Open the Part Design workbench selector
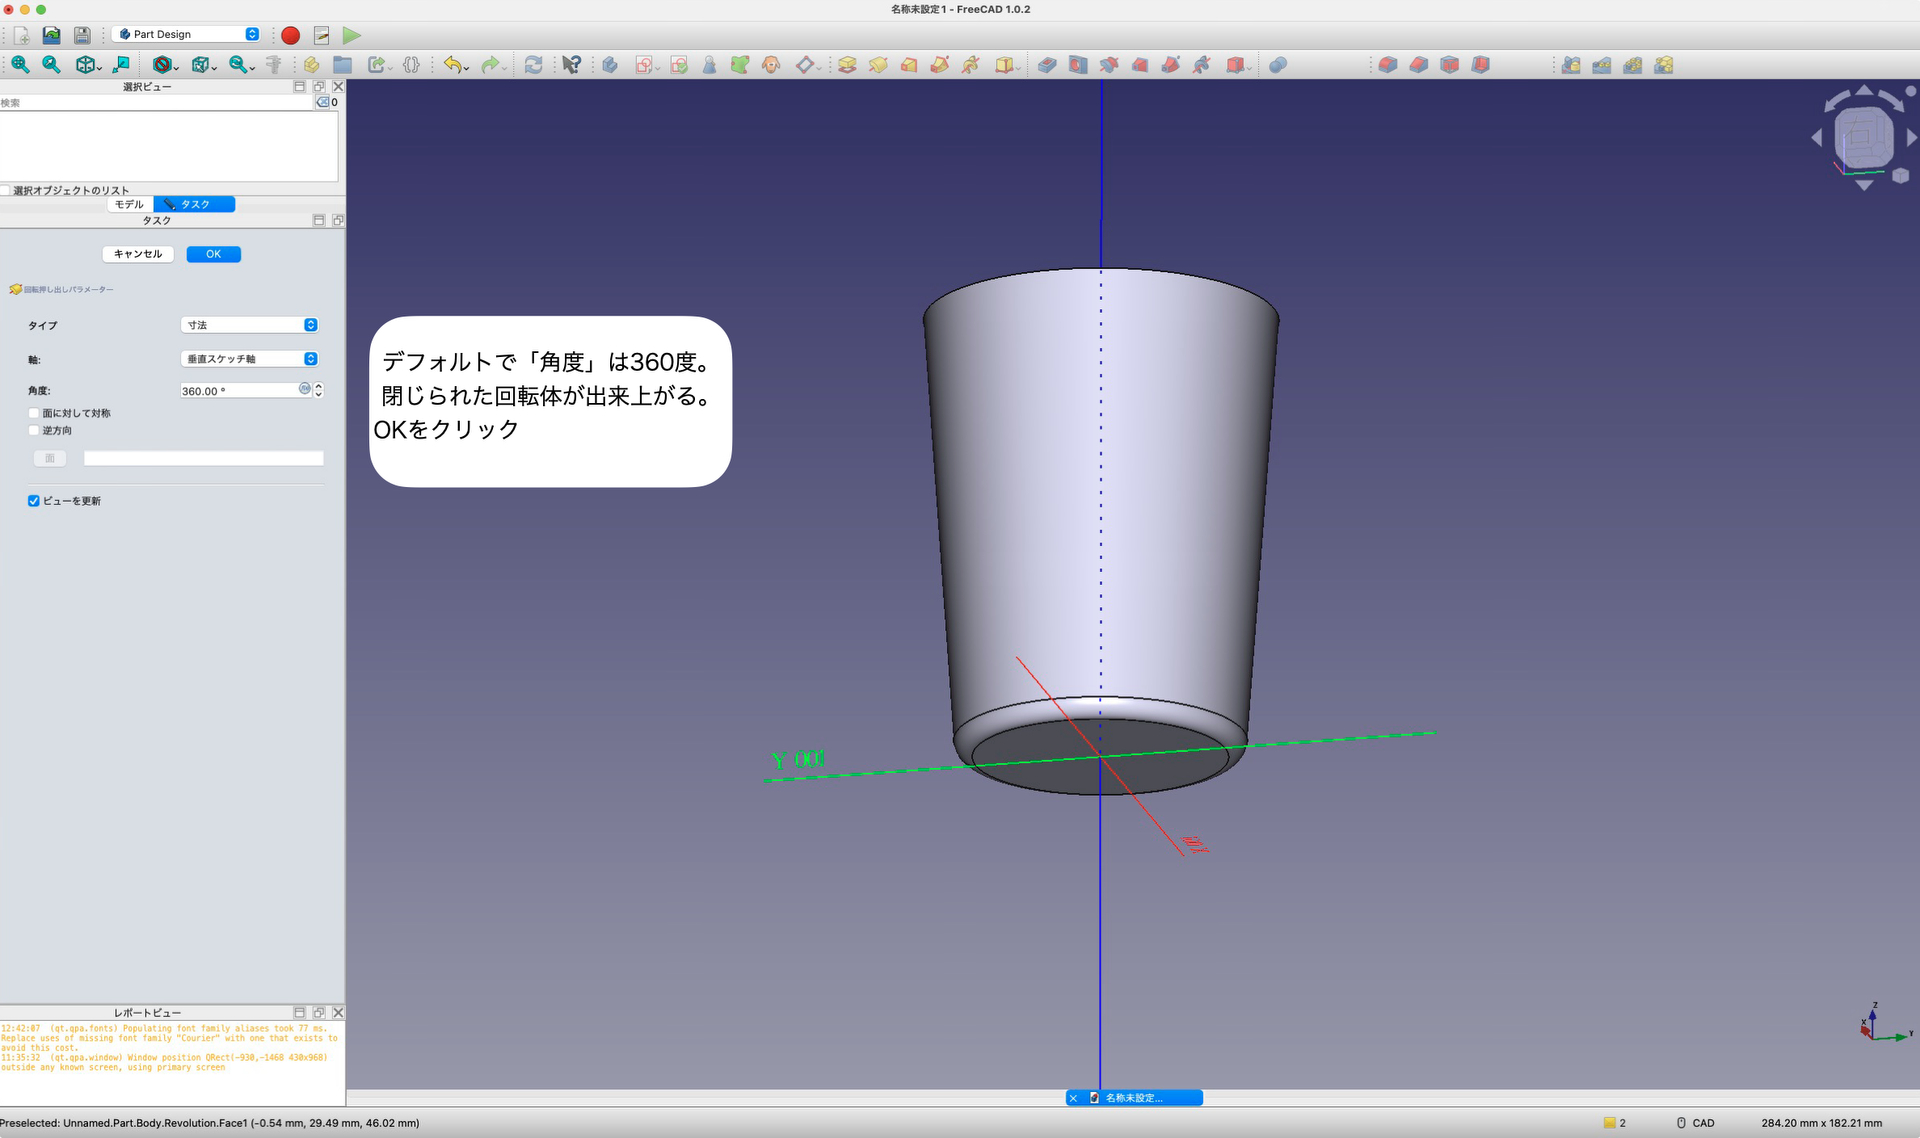 coord(186,33)
